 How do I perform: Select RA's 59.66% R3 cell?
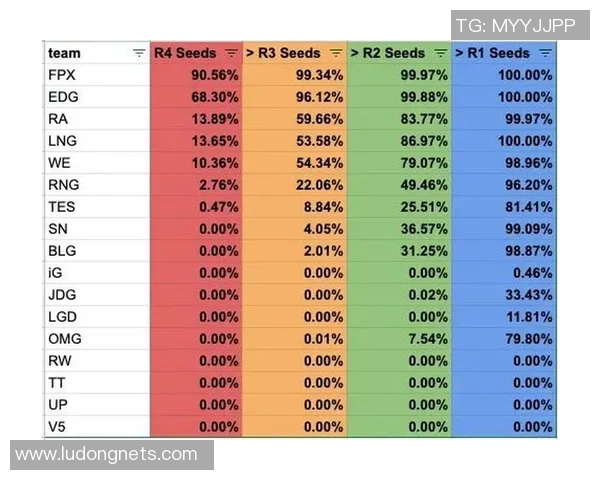click(295, 119)
